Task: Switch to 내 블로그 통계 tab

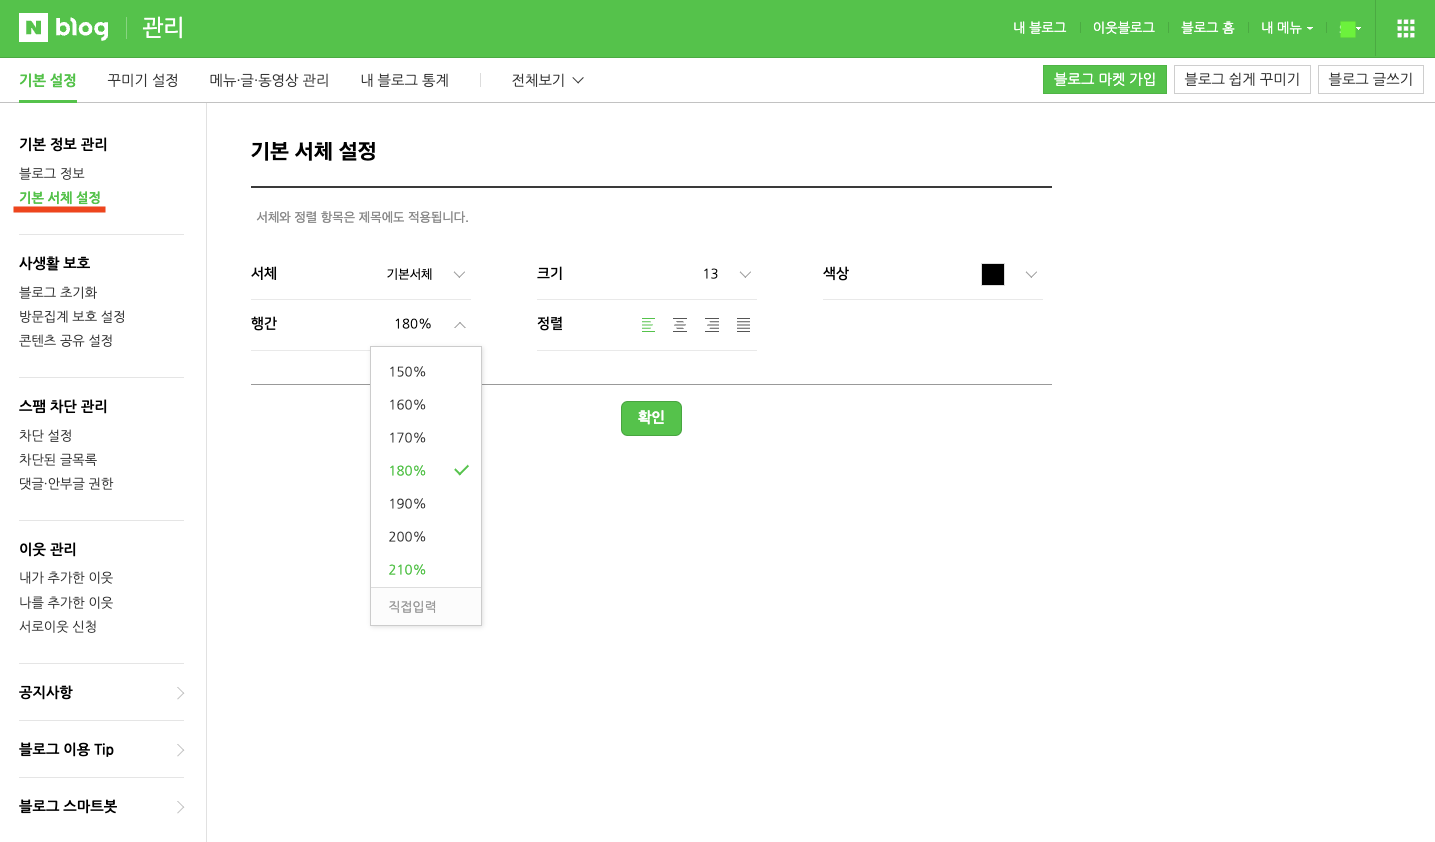Action: pos(405,80)
